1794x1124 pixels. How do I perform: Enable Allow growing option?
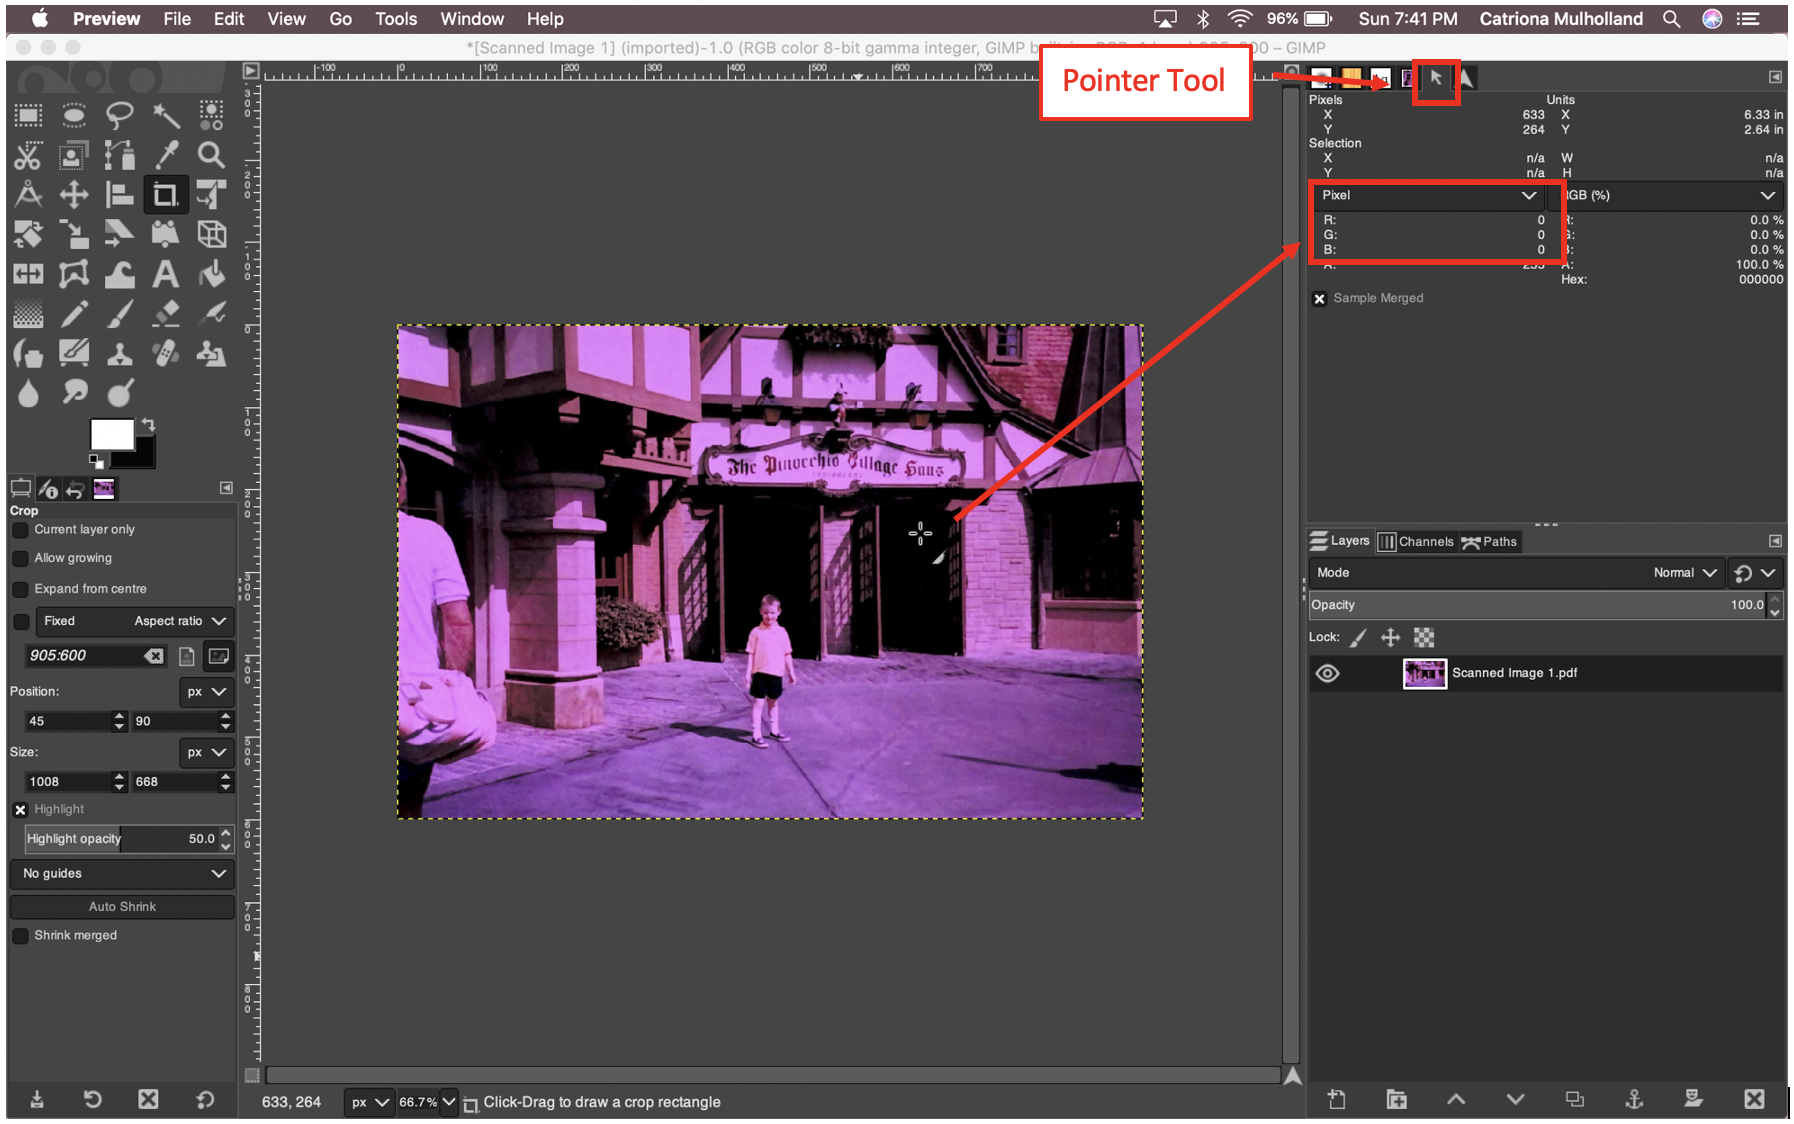(20, 558)
